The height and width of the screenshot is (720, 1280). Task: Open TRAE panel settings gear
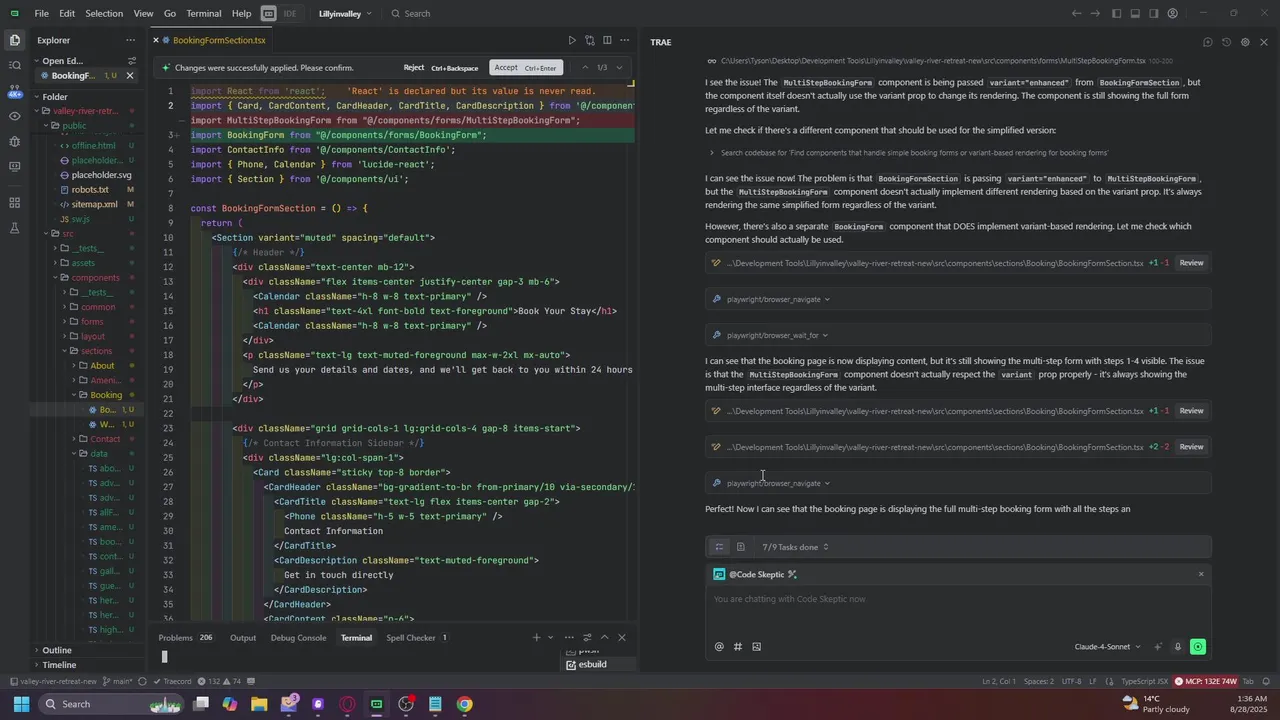coord(1245,42)
